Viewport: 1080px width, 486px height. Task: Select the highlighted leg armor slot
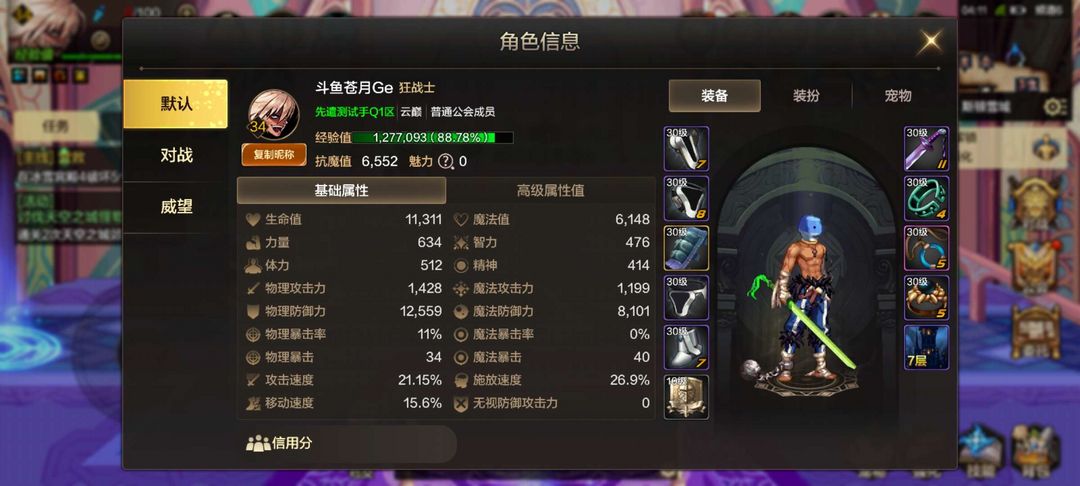(686, 248)
